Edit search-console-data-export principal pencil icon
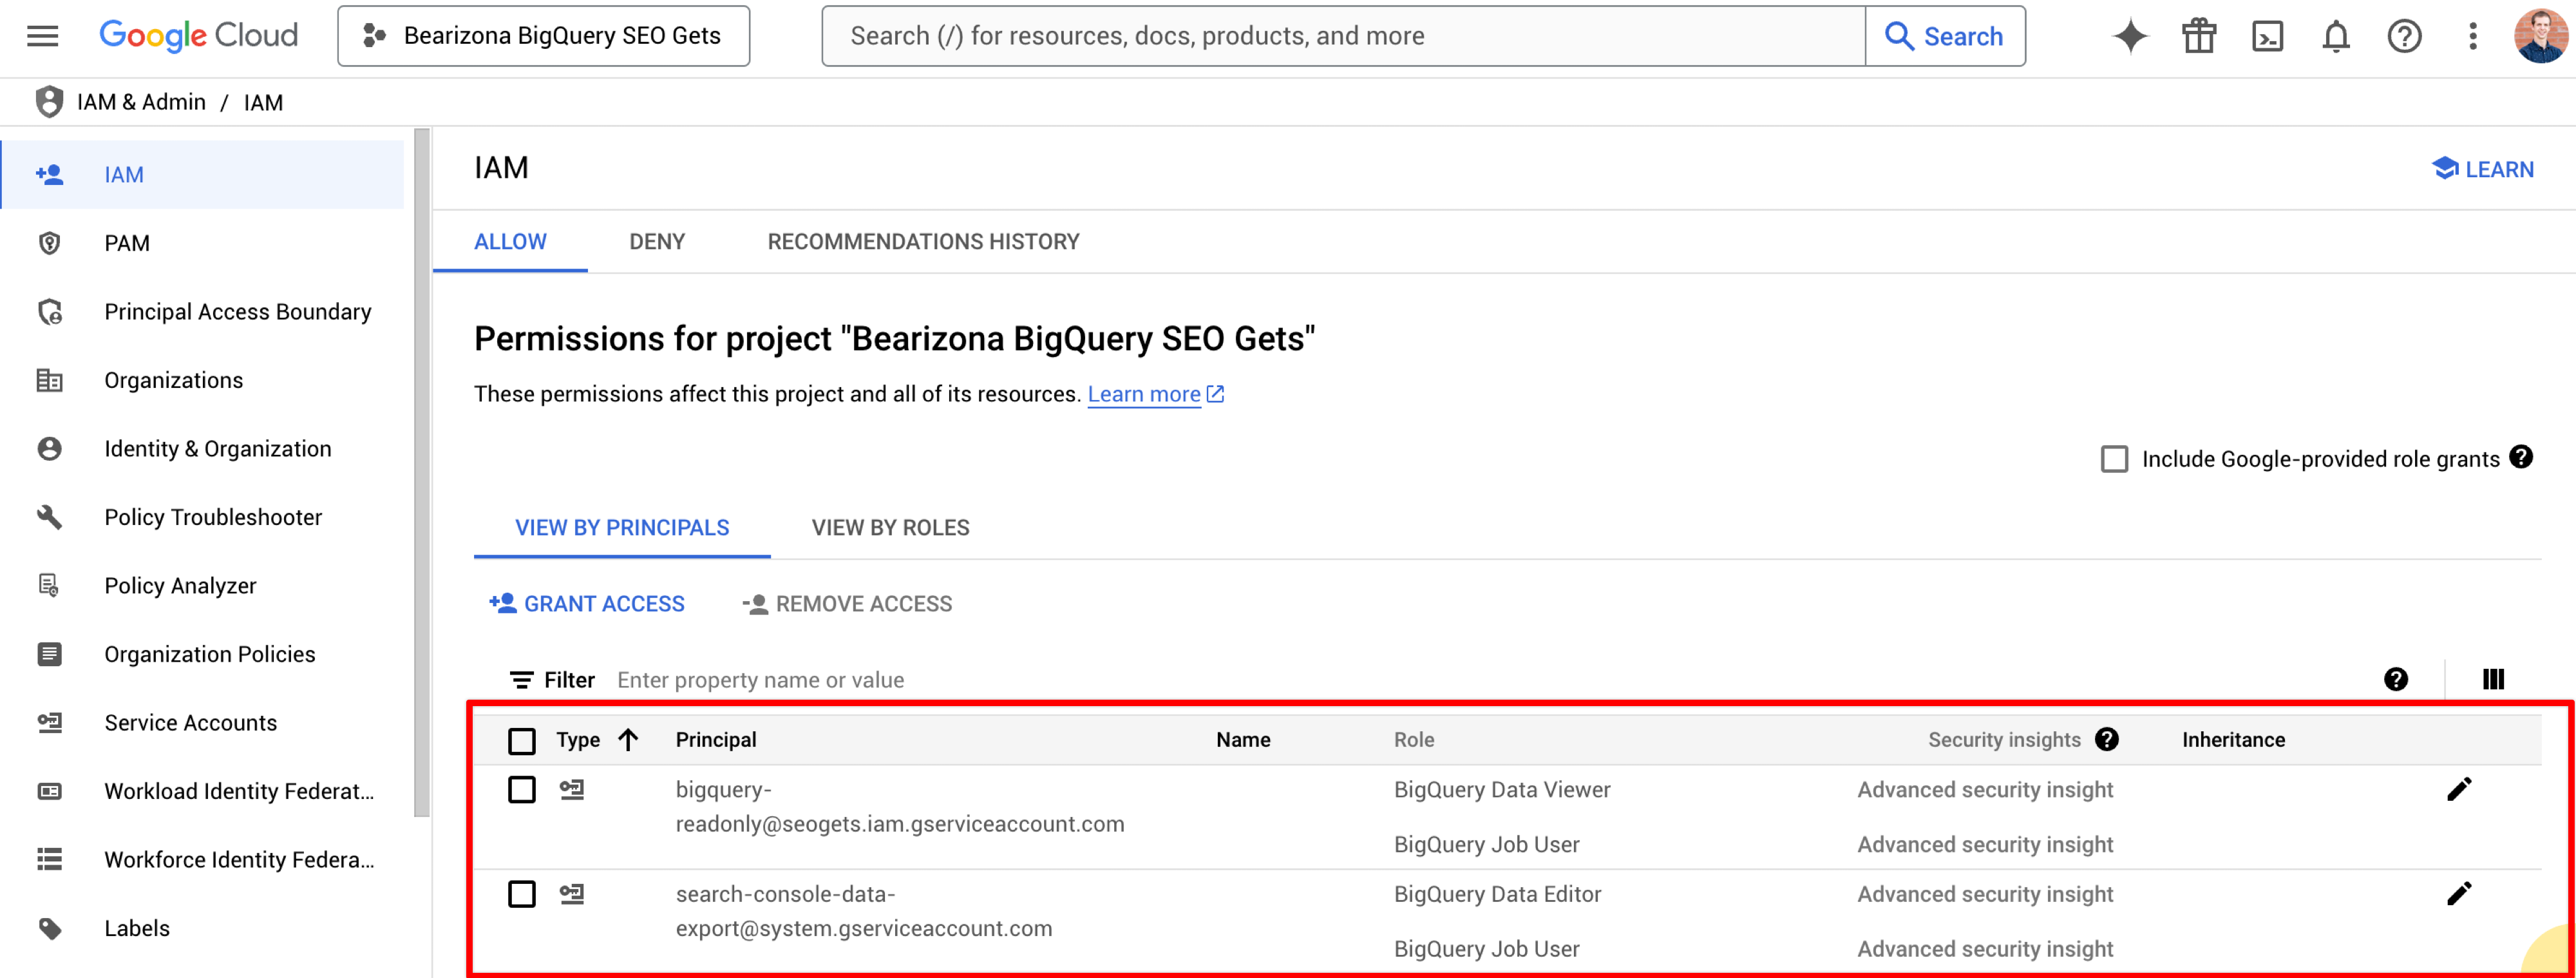This screenshot has height=978, width=2576. (2458, 893)
